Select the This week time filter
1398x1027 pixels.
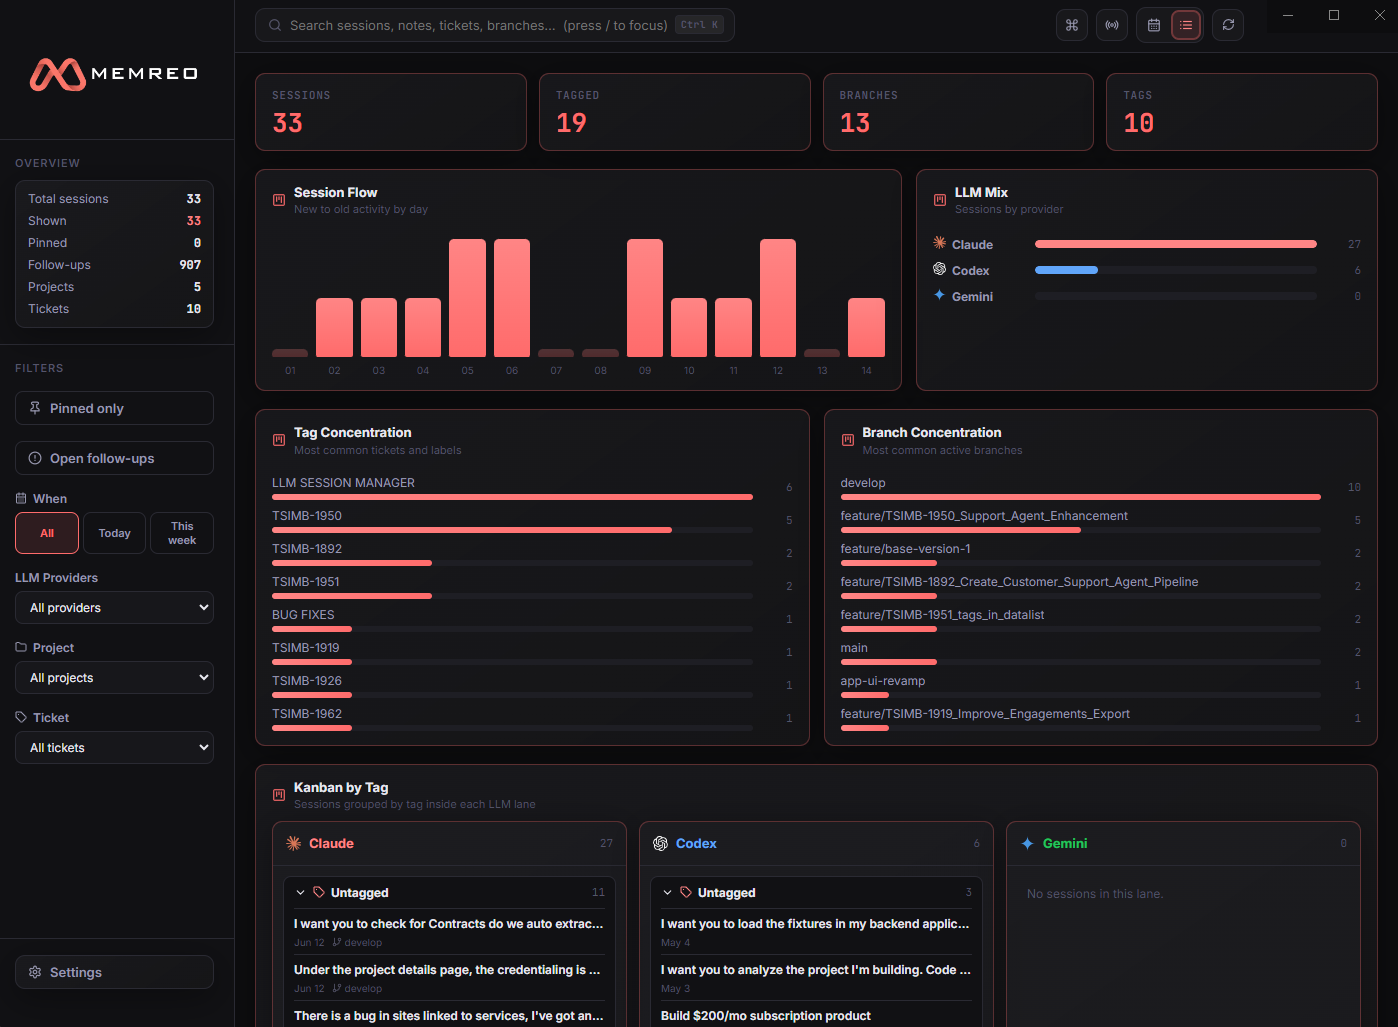[x=182, y=533]
